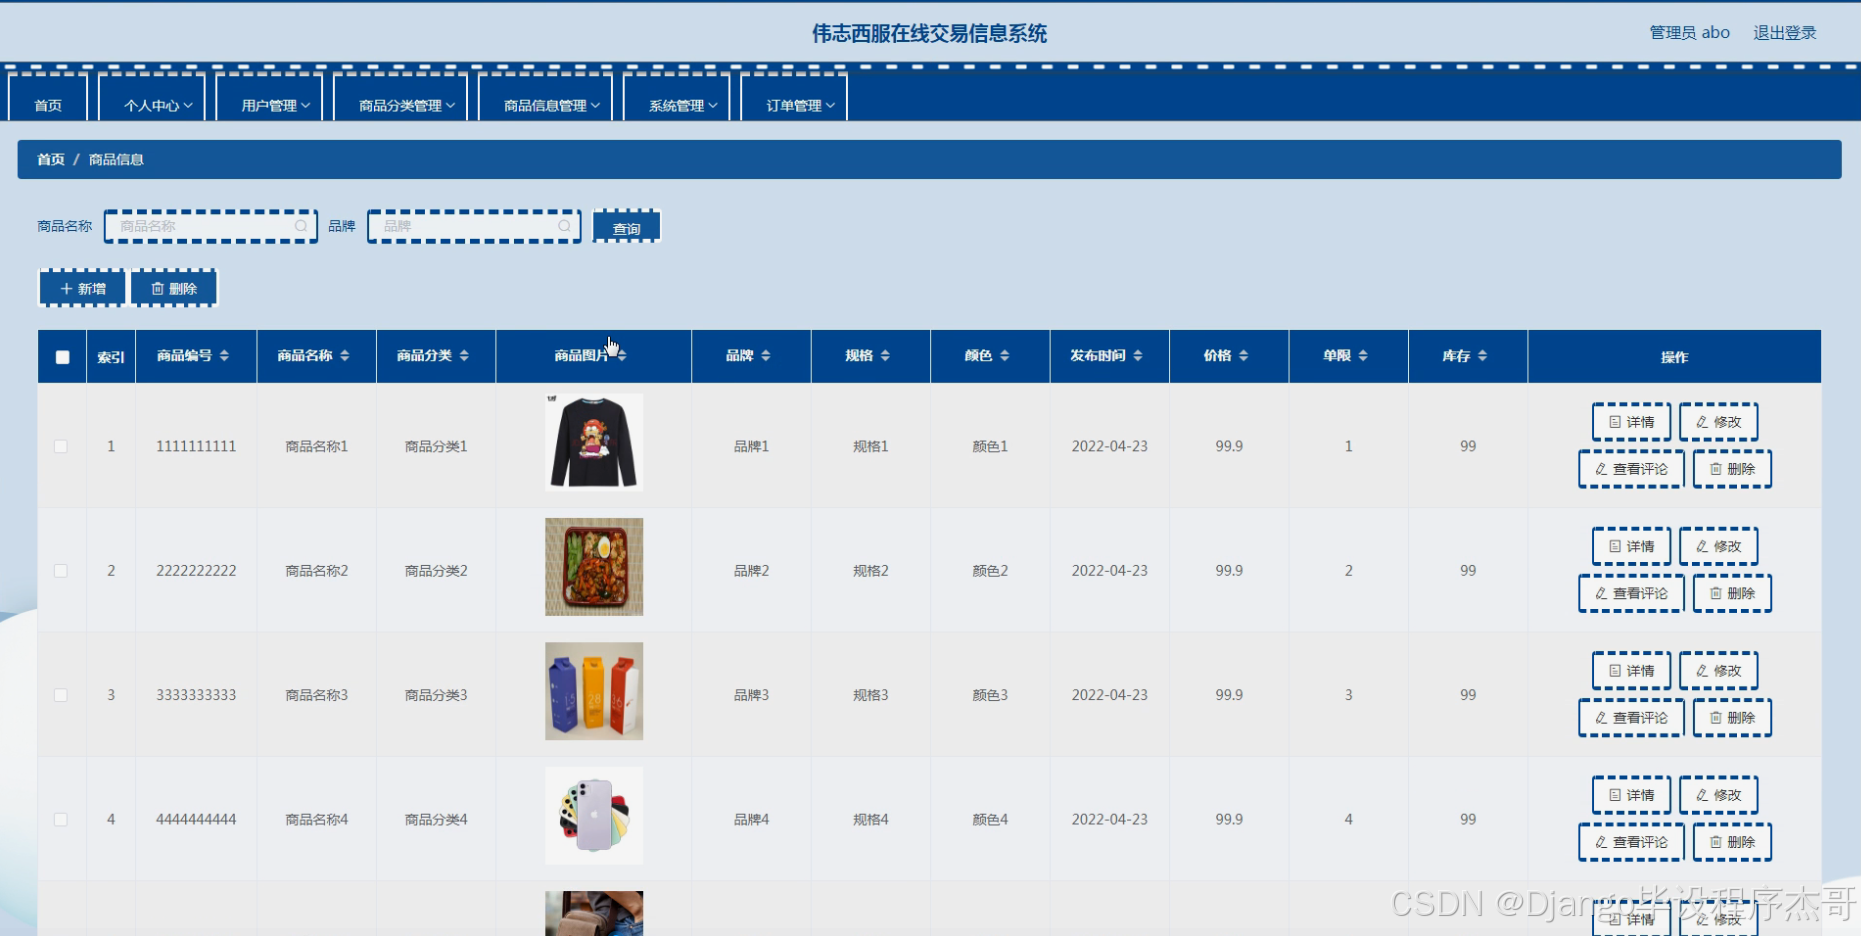Open 详情 for 商品名称1
Viewport: 1861px width, 936px height.
pos(1631,422)
